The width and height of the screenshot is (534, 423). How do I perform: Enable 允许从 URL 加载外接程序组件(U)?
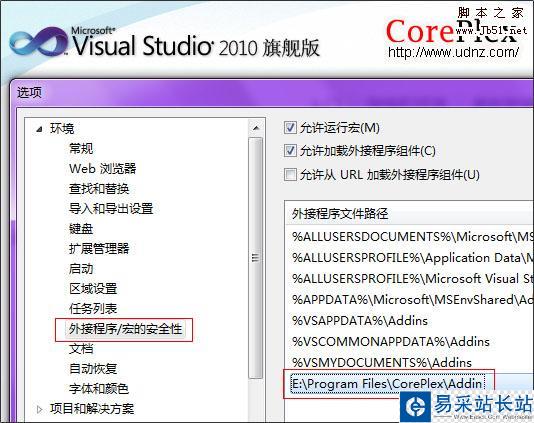pos(290,175)
